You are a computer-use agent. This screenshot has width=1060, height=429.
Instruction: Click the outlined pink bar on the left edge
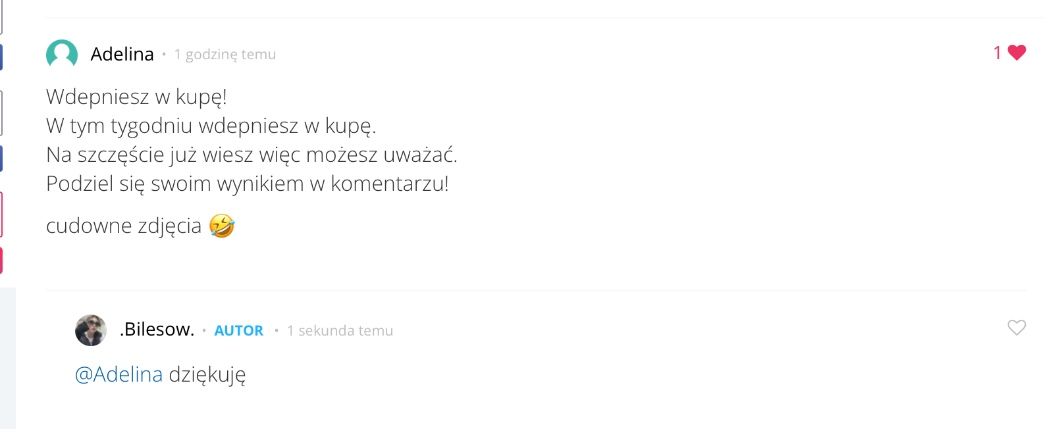(1, 214)
